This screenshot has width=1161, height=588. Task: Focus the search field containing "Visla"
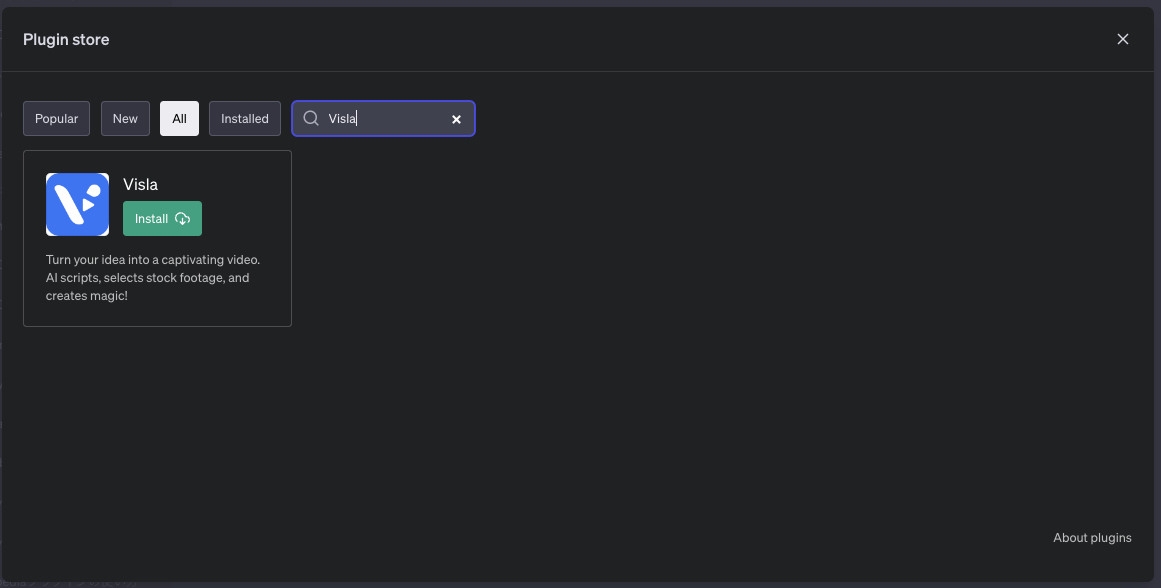click(x=385, y=118)
